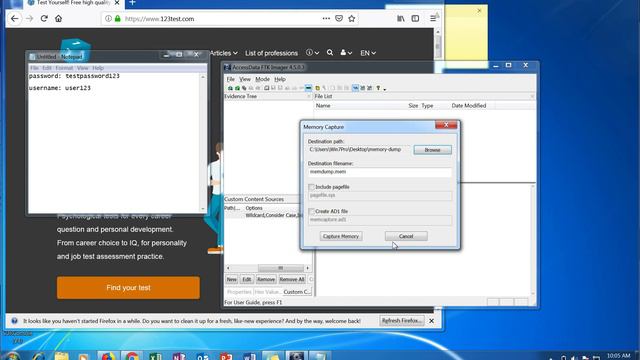Click Custom Content Sources horizontal scrollbar thumb

click(281, 268)
